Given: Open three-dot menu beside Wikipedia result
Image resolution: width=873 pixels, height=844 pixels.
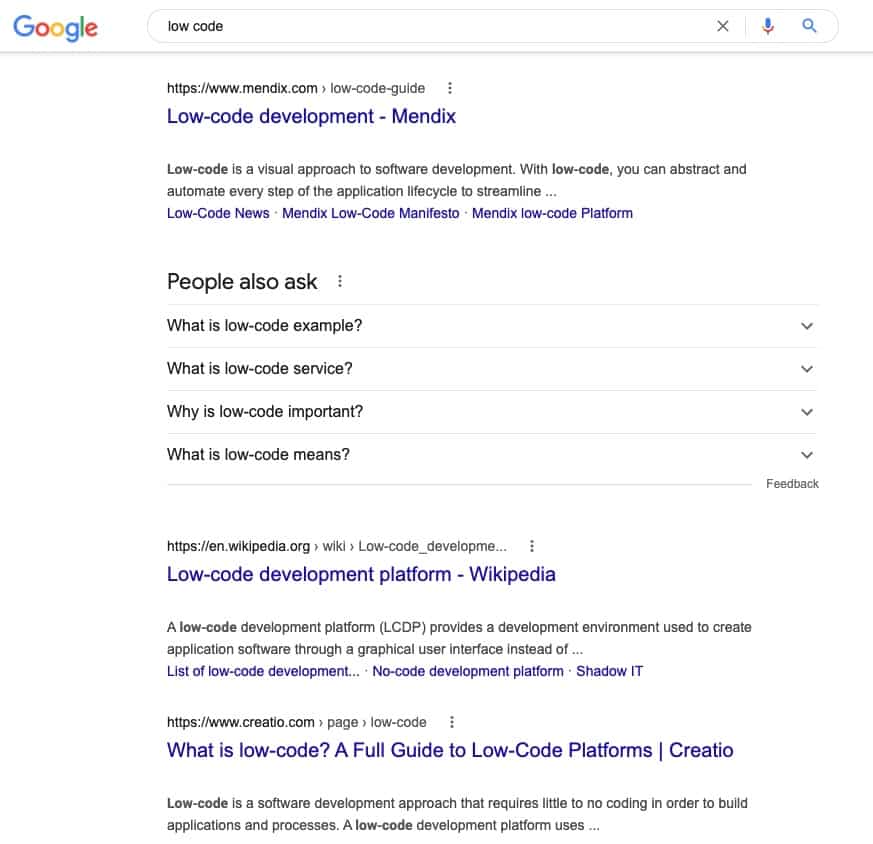Looking at the screenshot, I should (x=532, y=546).
